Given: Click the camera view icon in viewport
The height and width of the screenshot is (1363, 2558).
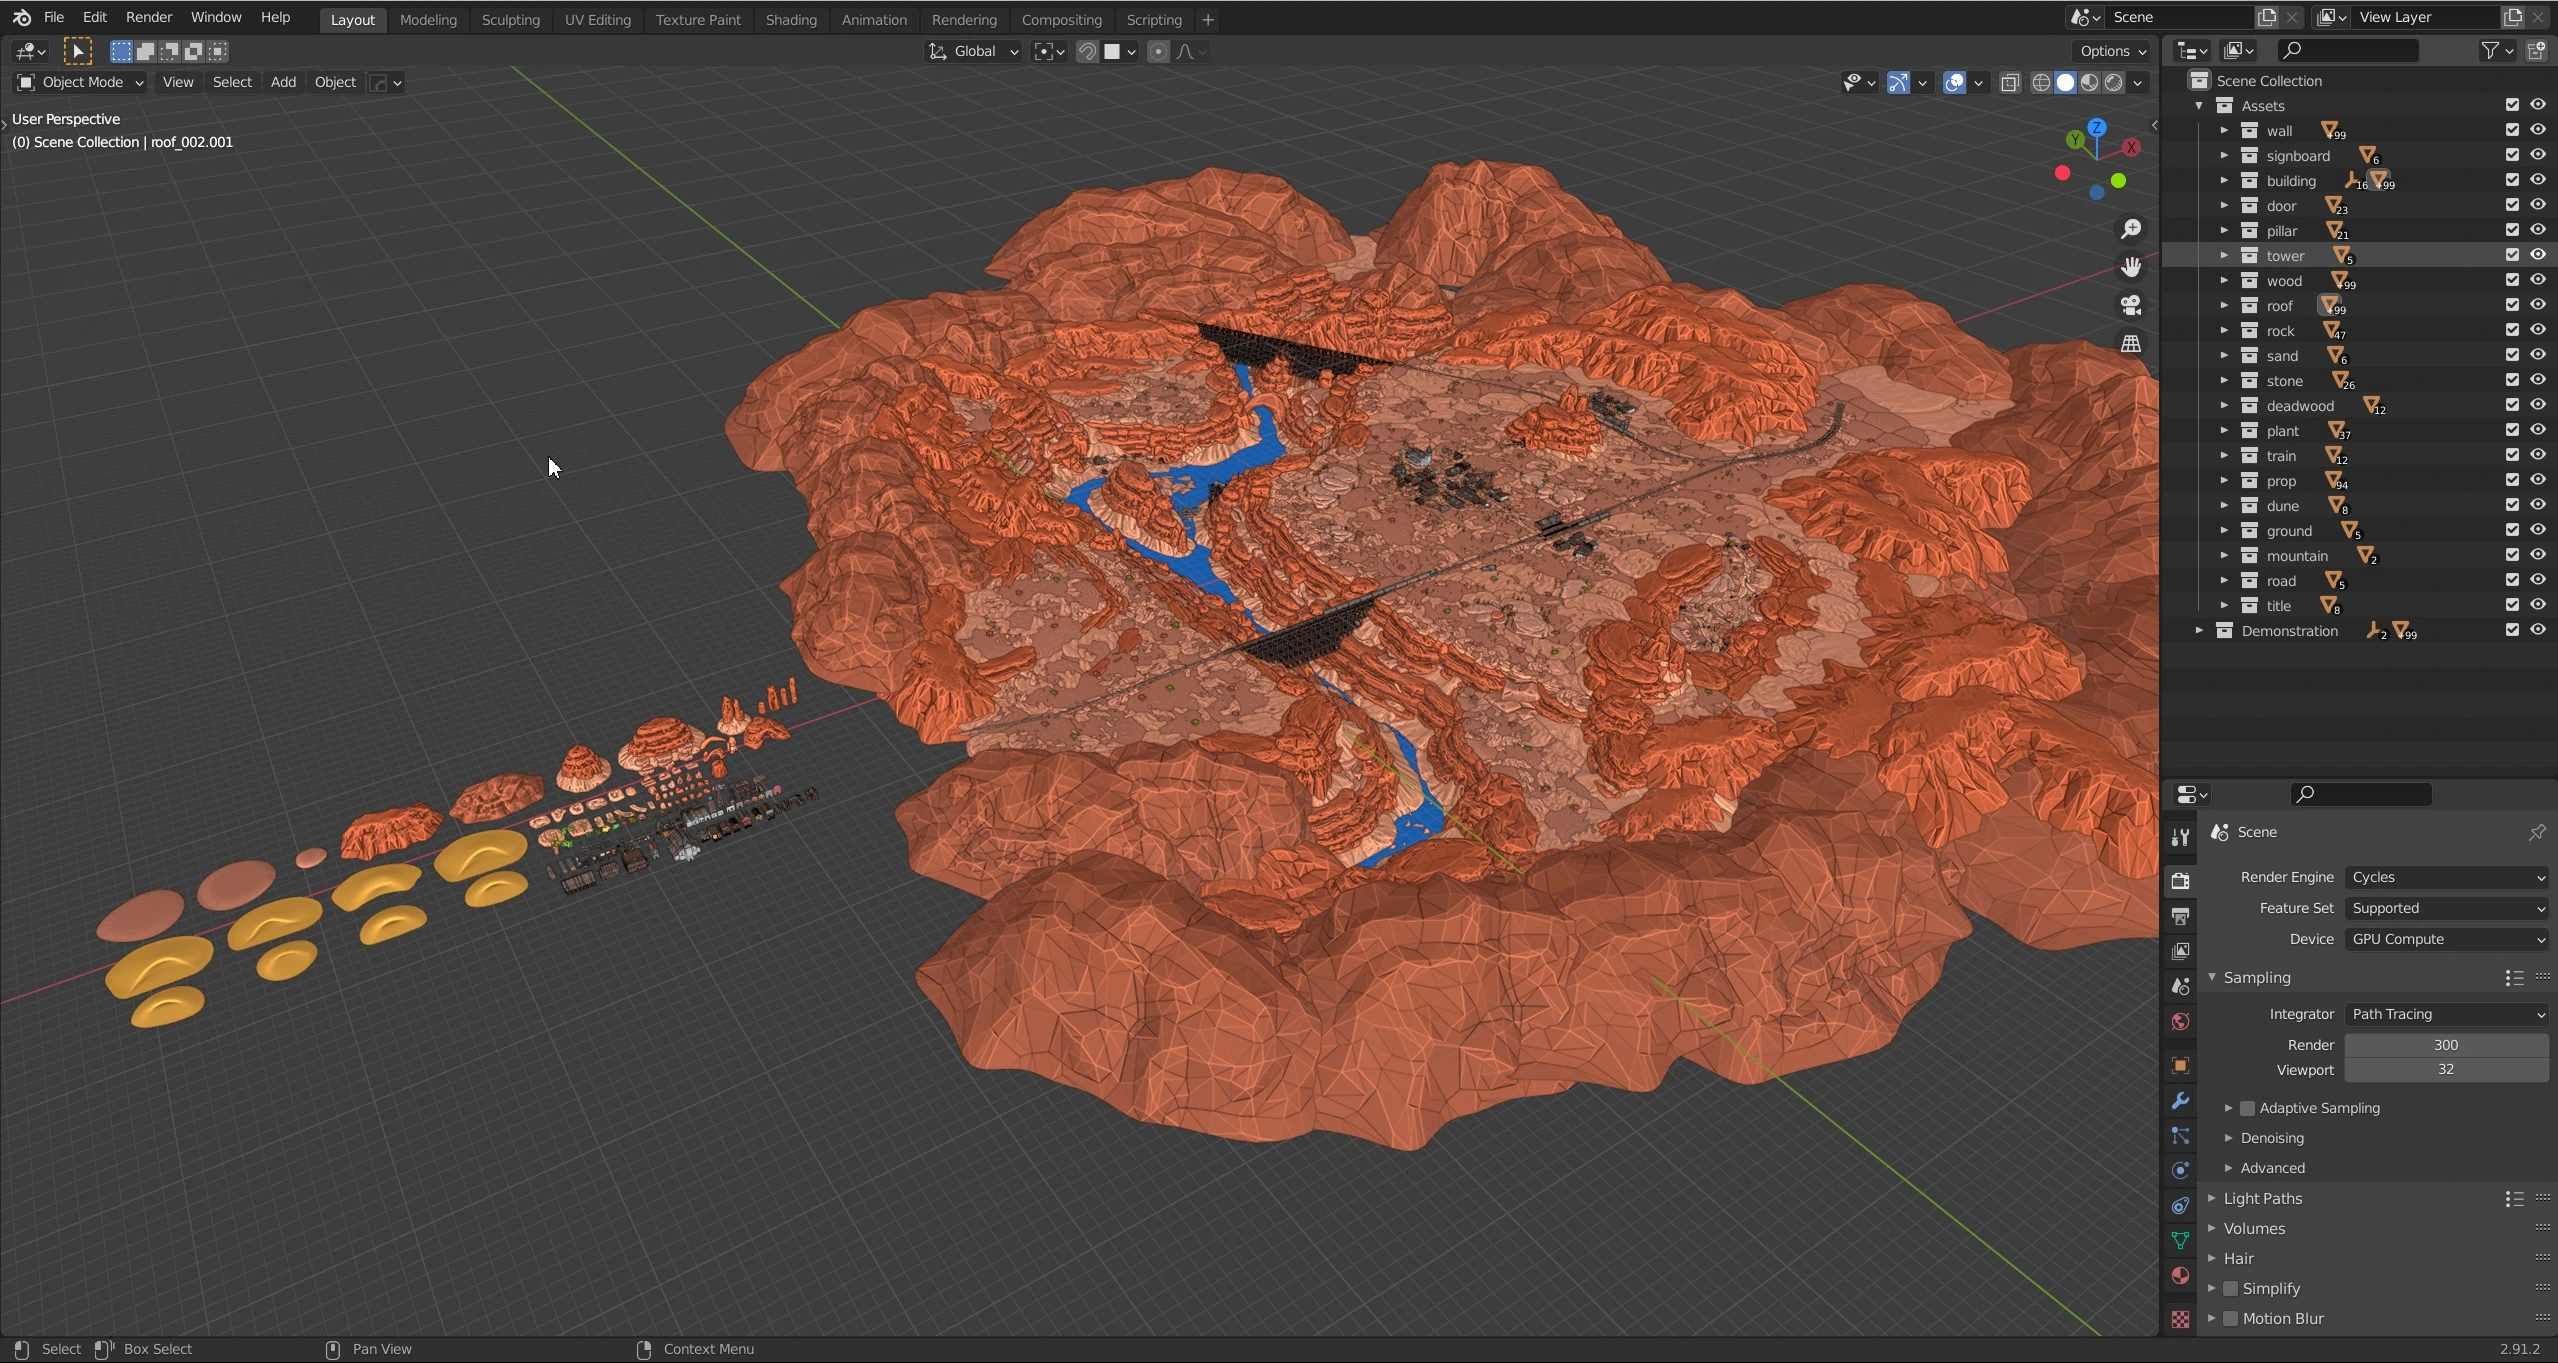Looking at the screenshot, I should point(2131,305).
